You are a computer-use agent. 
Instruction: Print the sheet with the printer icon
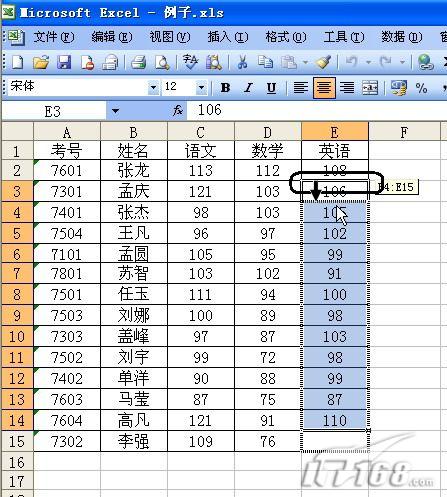pyautogui.click(x=139, y=62)
